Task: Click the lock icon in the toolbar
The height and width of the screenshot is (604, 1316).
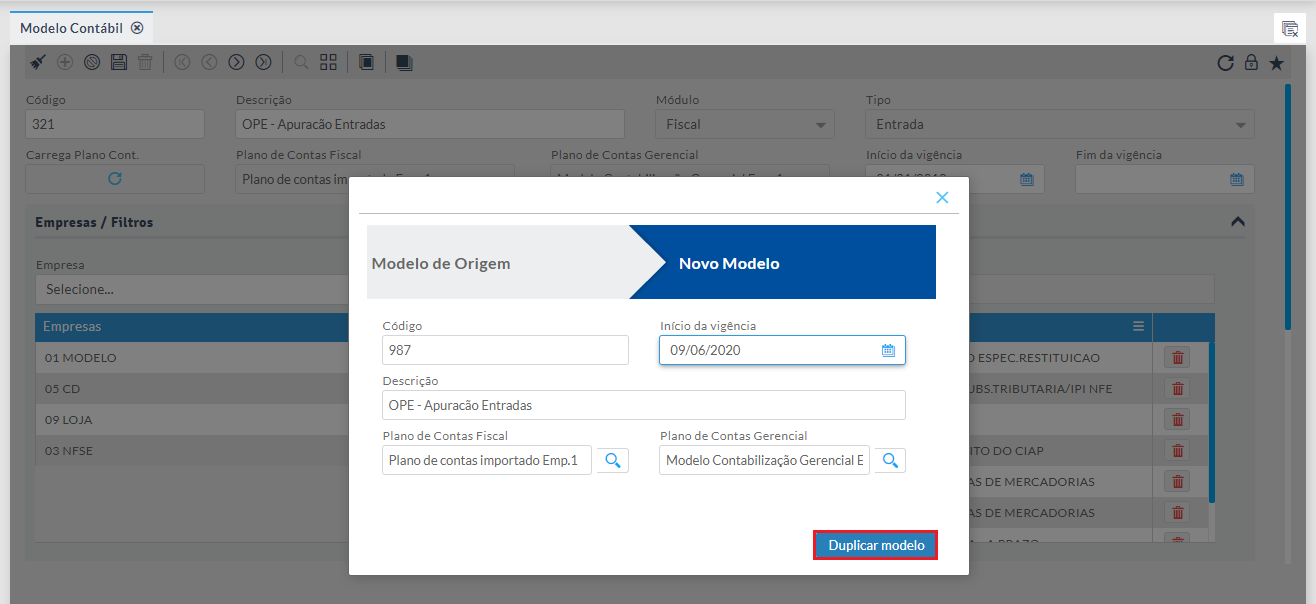Action: [1251, 63]
